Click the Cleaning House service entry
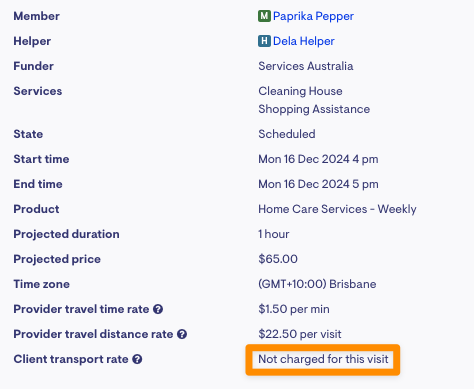Viewport: 474px width, 389px height. 300,91
